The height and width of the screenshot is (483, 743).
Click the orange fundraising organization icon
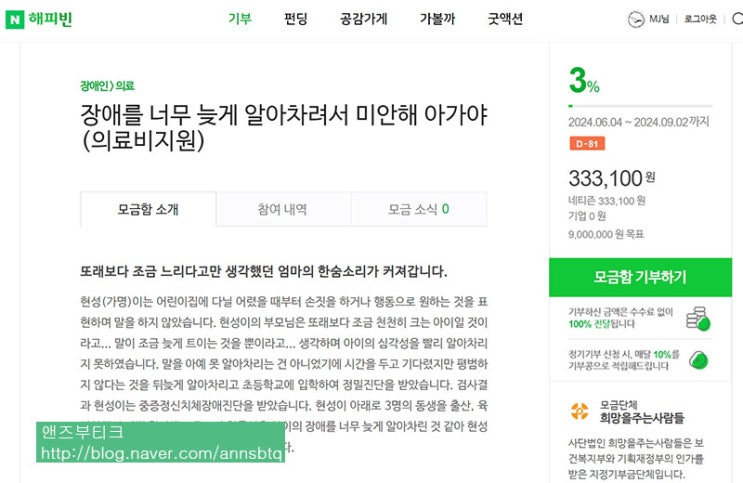click(x=579, y=411)
